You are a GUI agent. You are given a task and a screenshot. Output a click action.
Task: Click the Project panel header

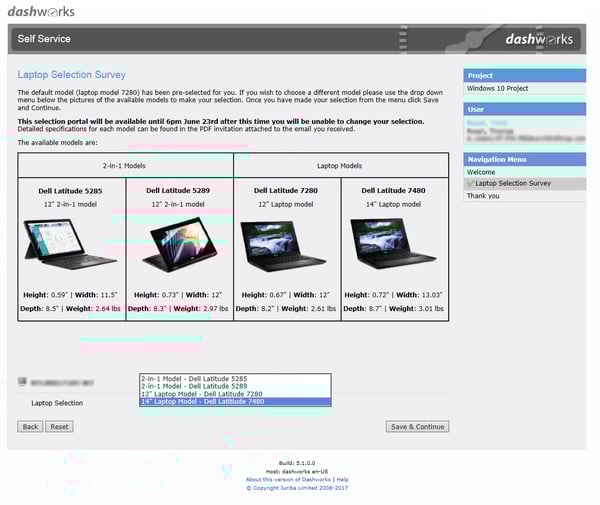525,75
